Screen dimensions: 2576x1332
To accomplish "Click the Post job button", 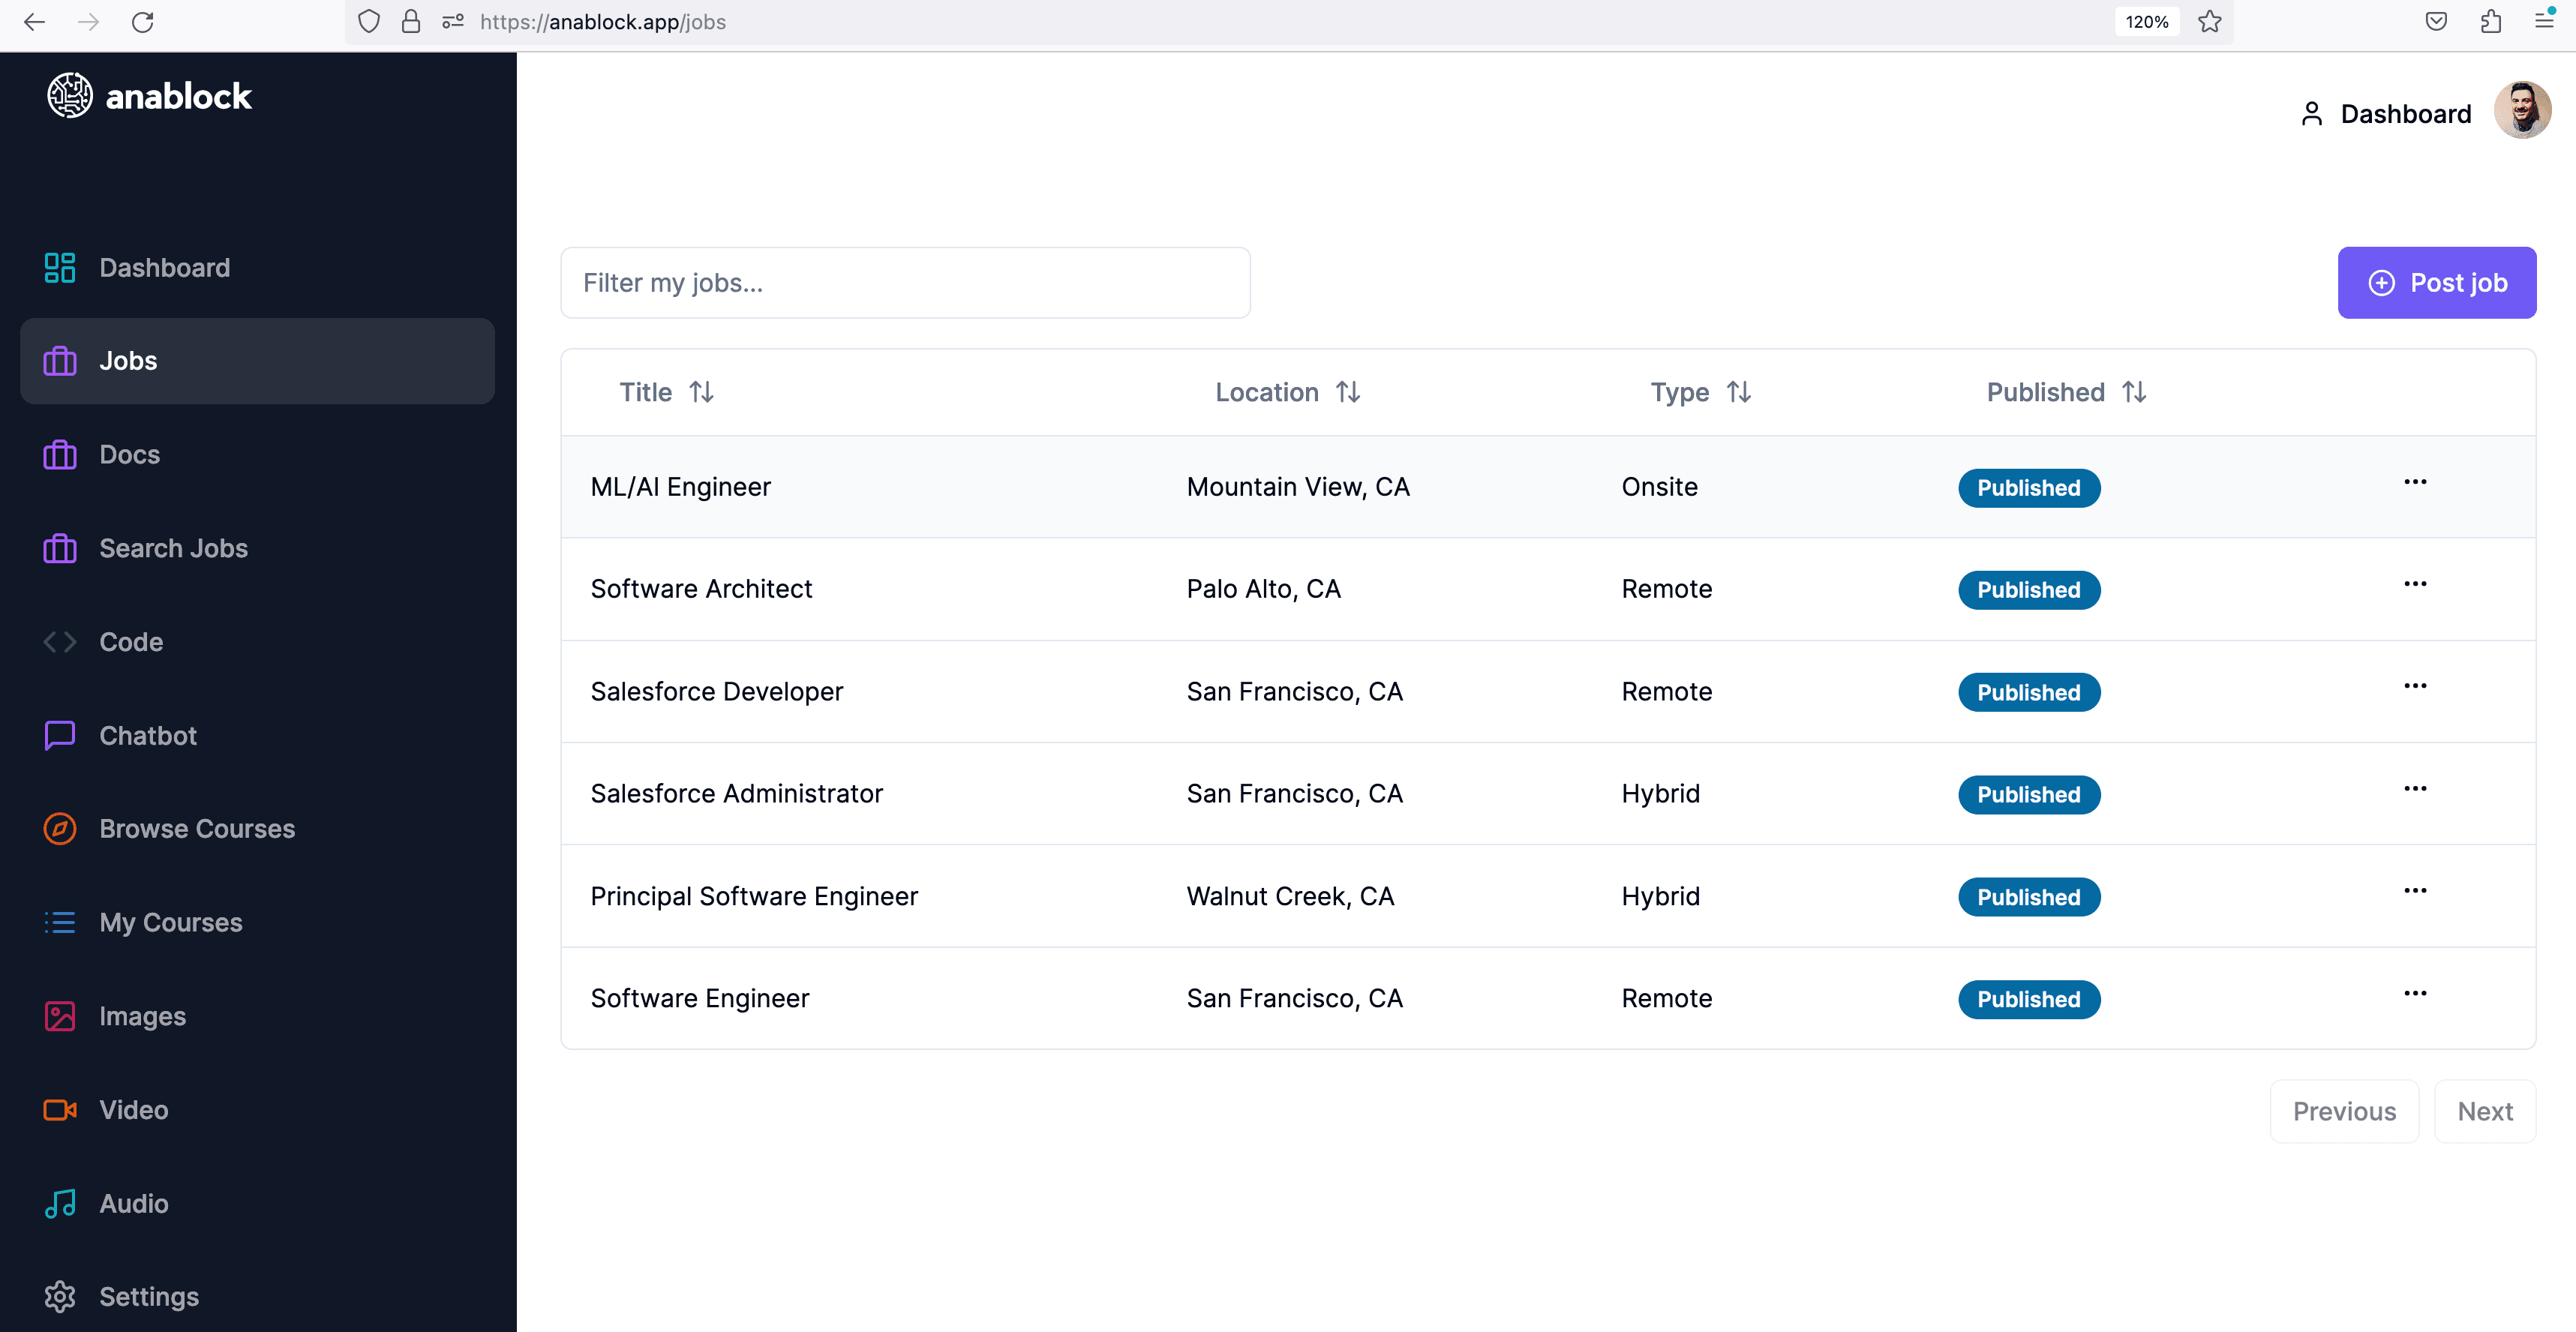I will 2436,283.
